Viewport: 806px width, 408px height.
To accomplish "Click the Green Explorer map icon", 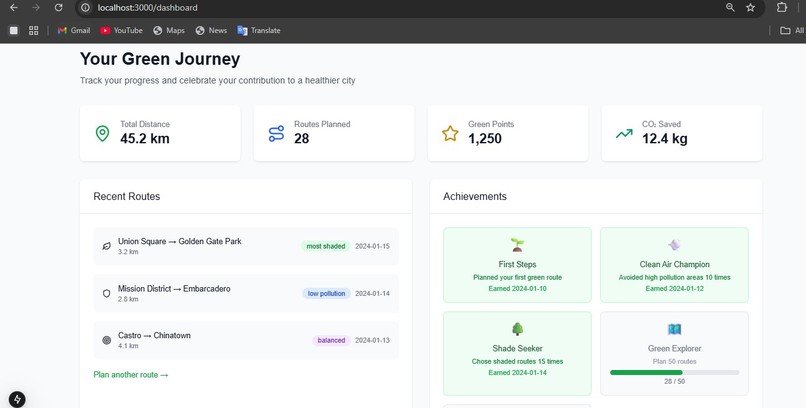I will (674, 329).
